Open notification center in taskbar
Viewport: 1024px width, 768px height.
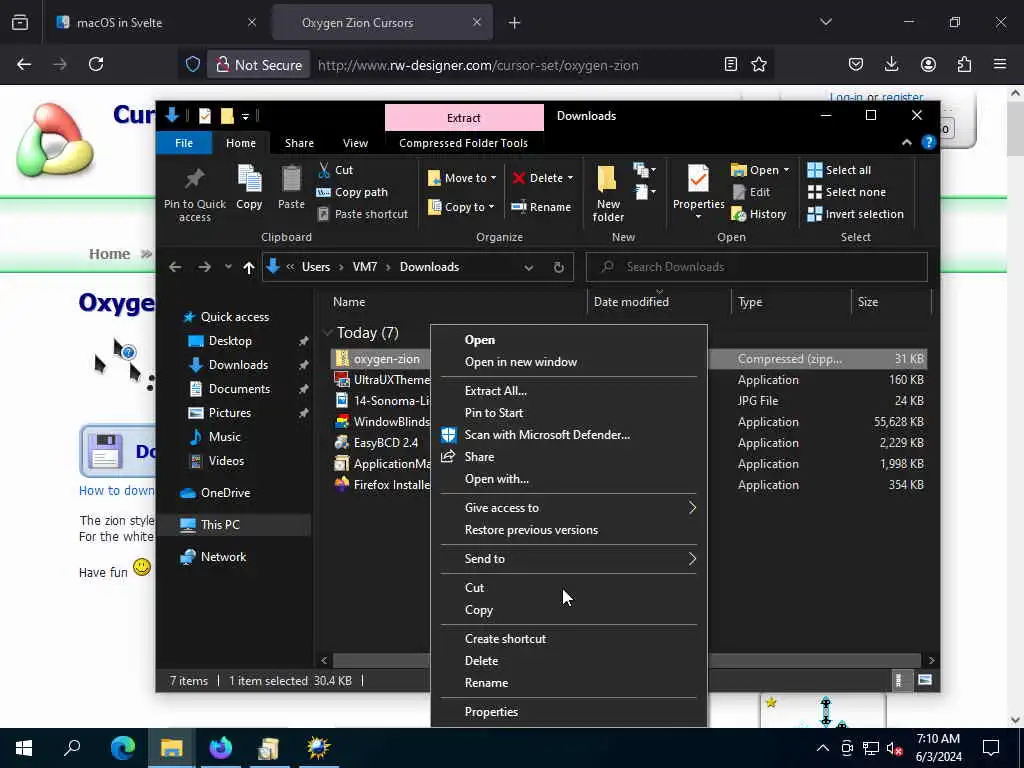991,748
